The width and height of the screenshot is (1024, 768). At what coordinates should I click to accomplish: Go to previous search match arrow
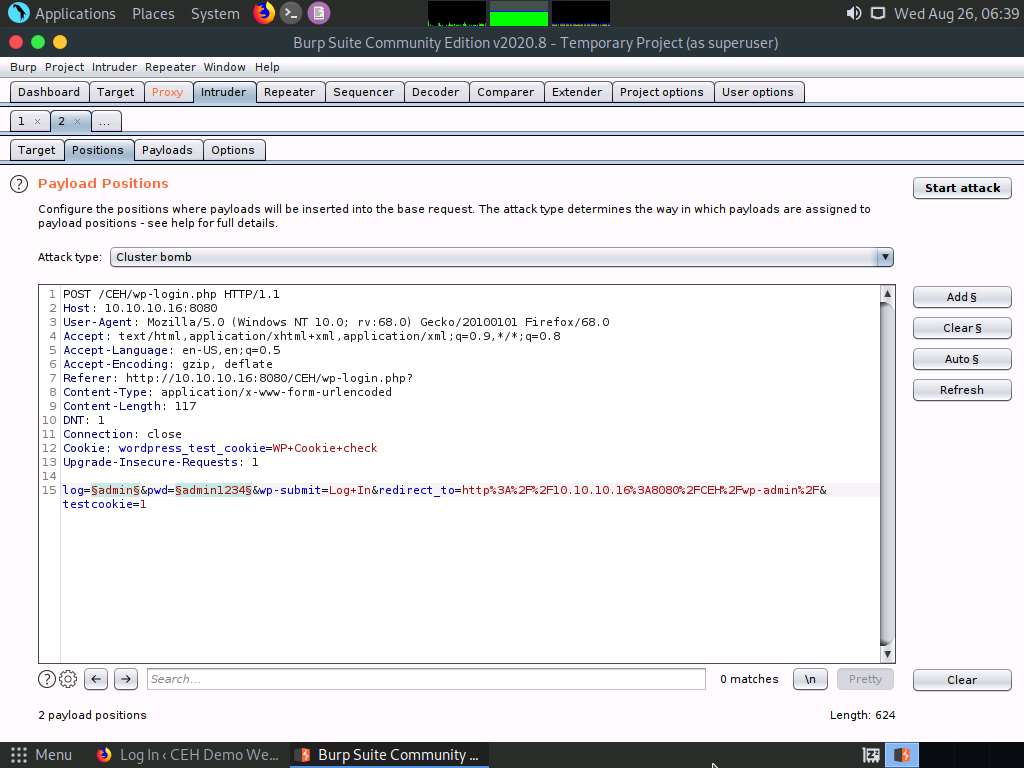coord(96,679)
